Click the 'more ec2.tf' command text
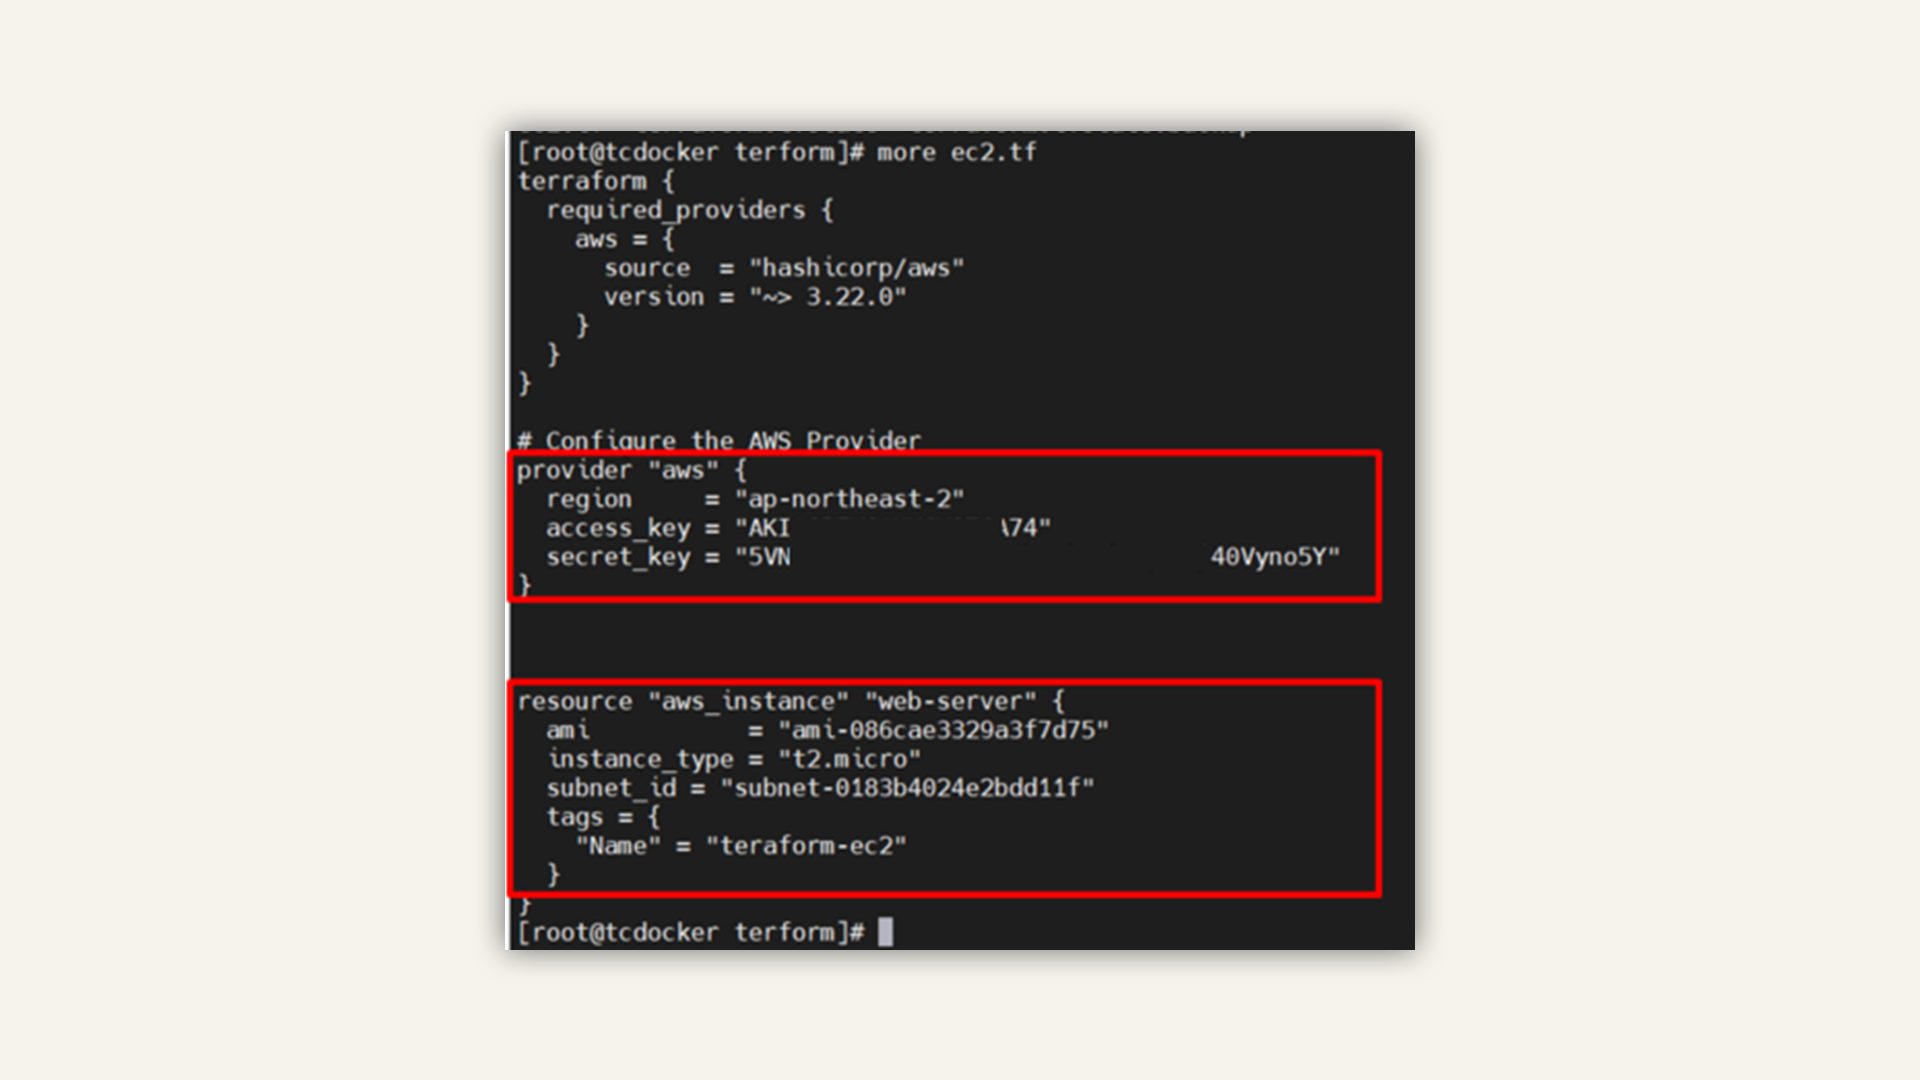 (x=957, y=152)
